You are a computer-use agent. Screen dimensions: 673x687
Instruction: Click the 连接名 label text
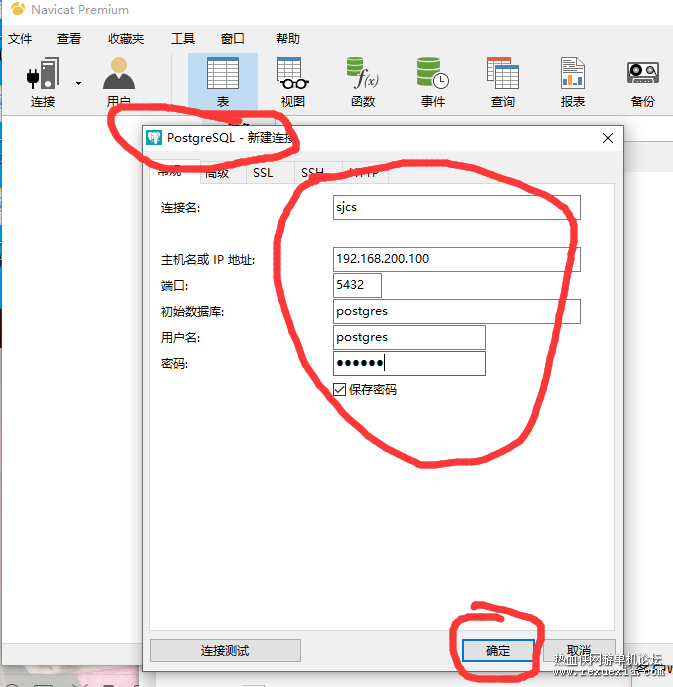(x=181, y=208)
